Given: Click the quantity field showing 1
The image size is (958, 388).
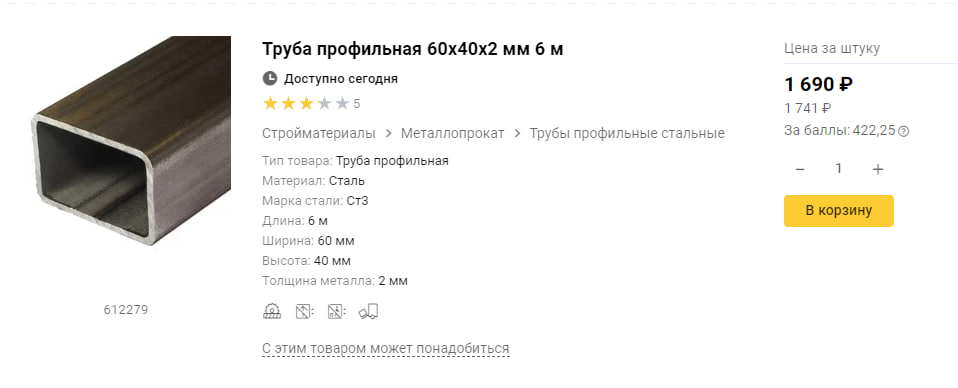Looking at the screenshot, I should (839, 169).
